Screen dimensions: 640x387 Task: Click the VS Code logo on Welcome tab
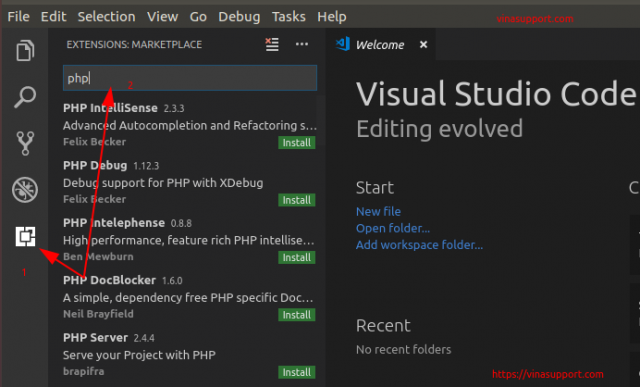click(x=342, y=44)
